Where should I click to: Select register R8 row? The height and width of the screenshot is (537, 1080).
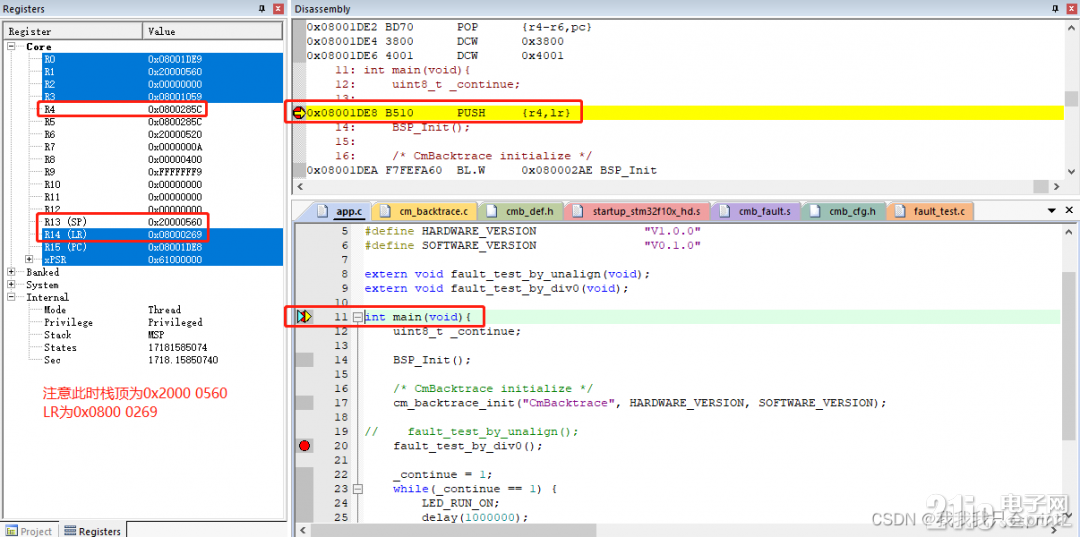162,159
